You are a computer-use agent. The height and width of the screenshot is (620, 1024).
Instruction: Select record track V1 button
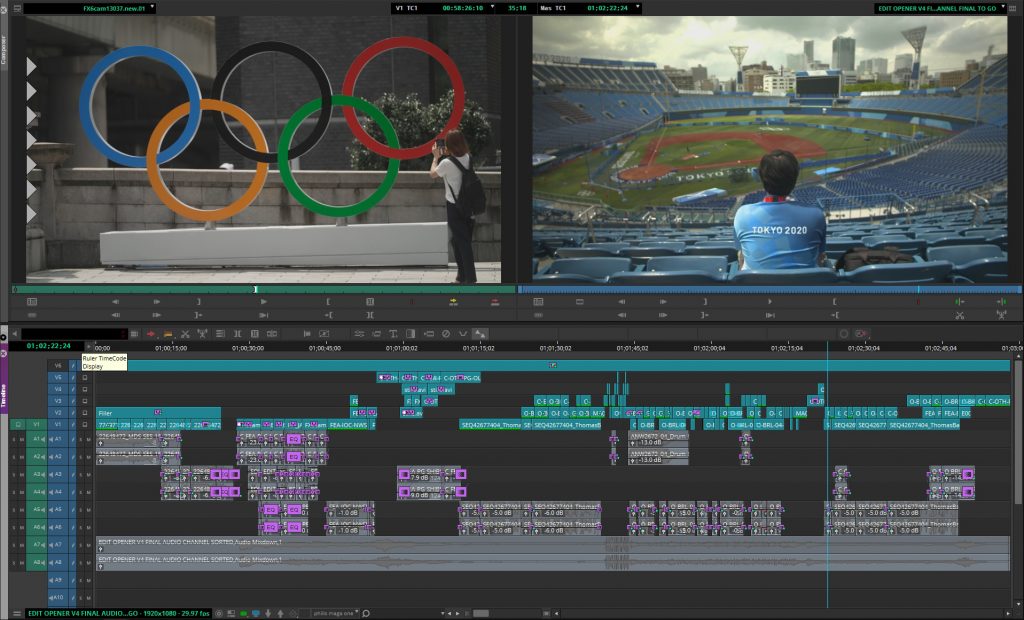(58, 425)
